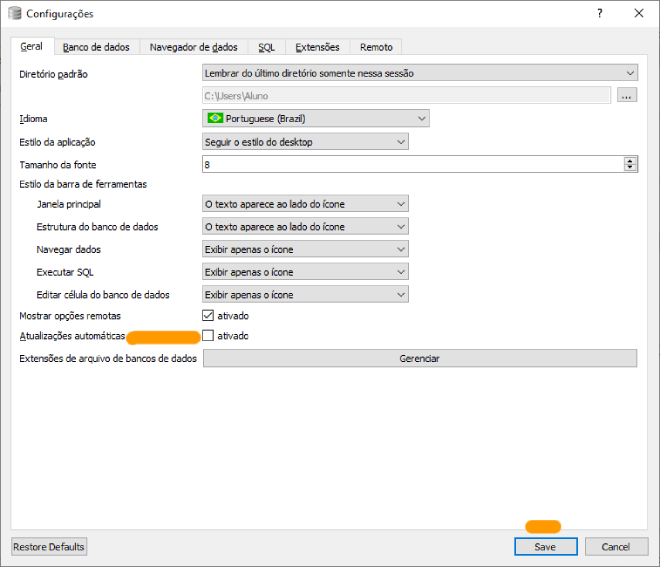Switch to the Banco de dados tab
Screen dimensions: 660x567
coord(96,47)
